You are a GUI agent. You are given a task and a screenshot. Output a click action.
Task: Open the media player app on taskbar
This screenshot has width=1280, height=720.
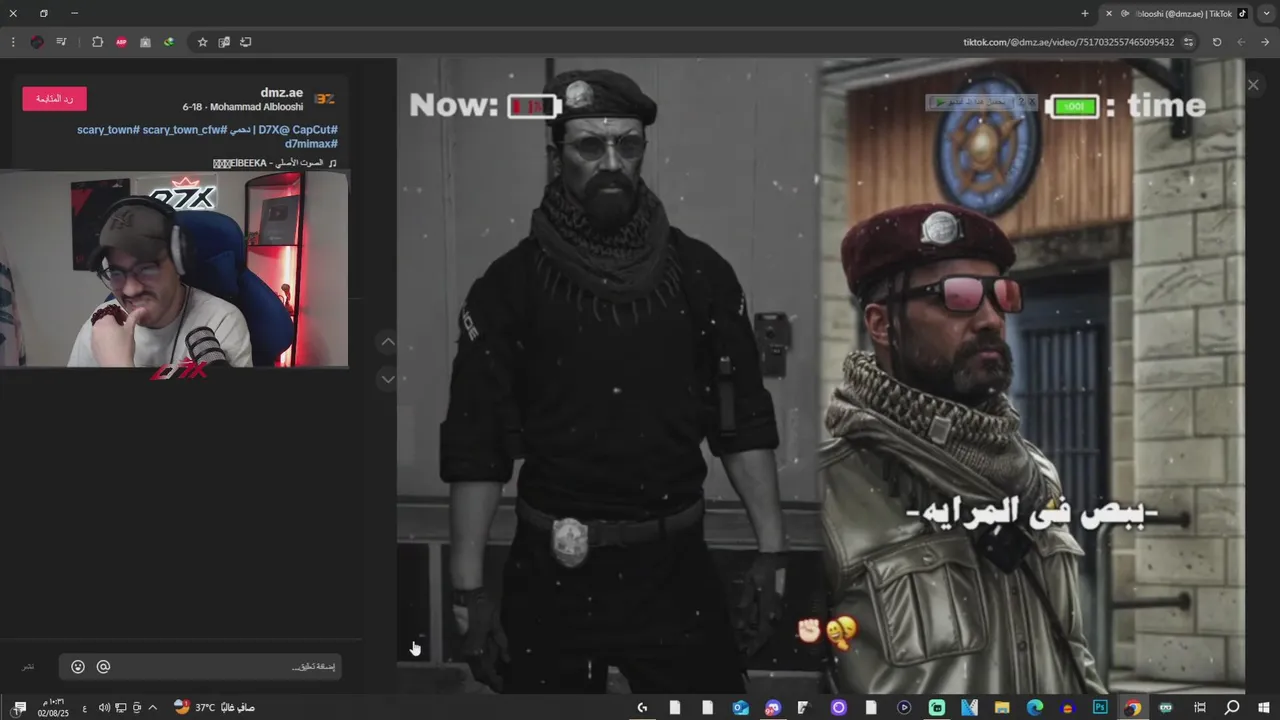[x=904, y=707]
